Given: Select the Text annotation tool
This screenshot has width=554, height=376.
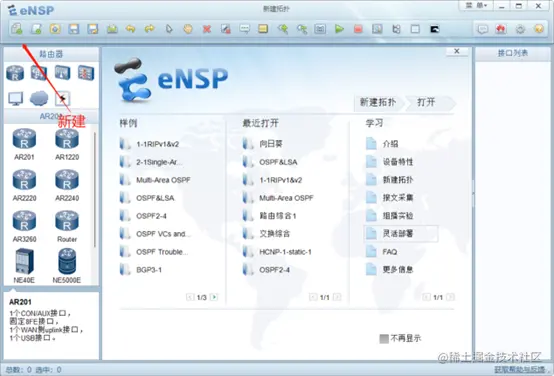Looking at the screenshot, I should [244, 29].
